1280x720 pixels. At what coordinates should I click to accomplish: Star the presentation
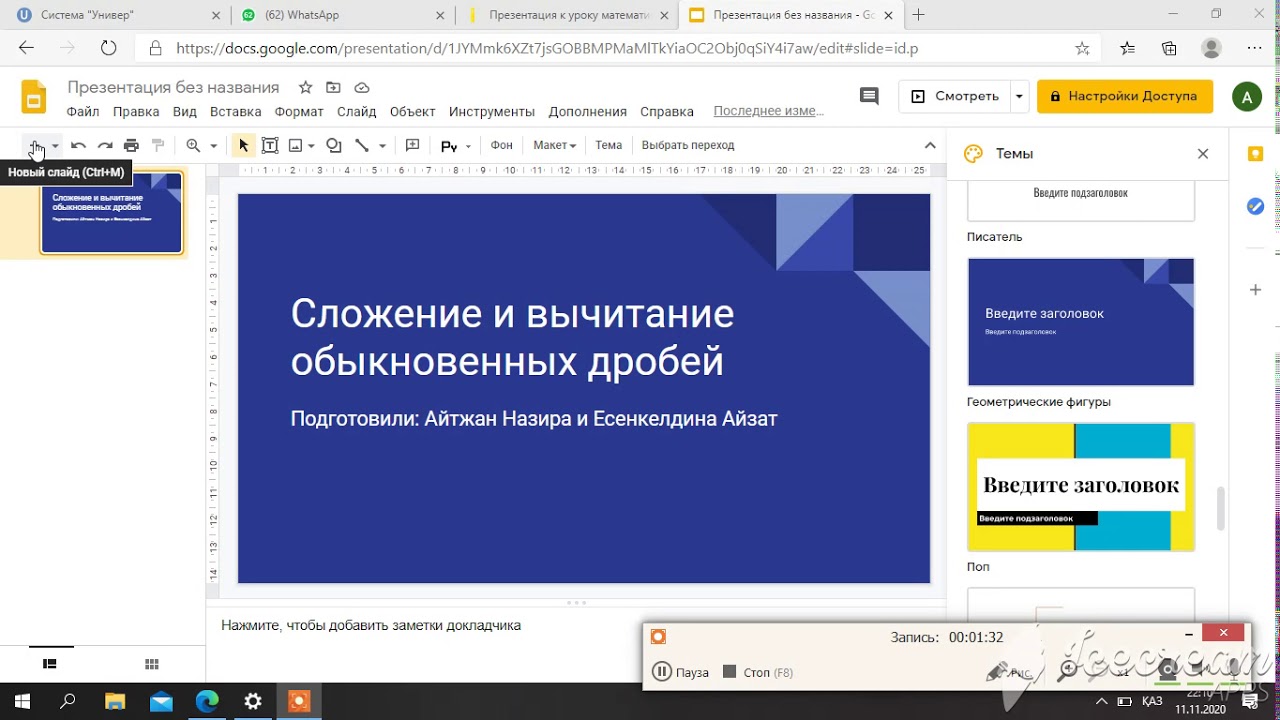306,87
